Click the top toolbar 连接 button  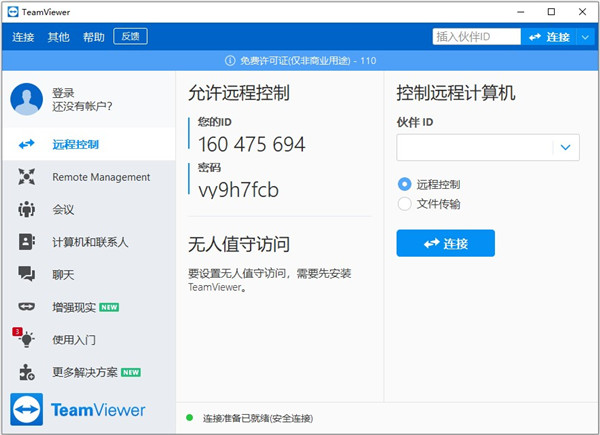tap(549, 37)
